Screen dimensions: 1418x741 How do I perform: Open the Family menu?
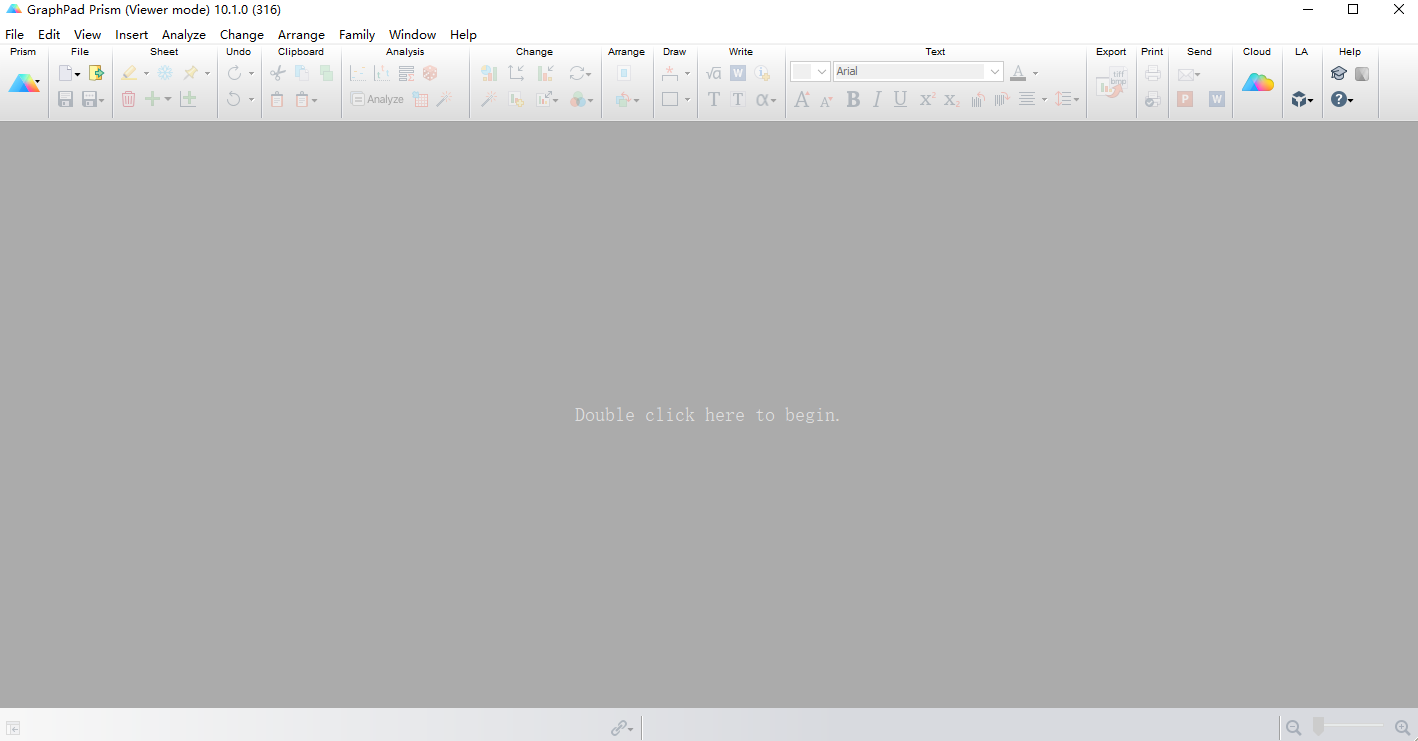point(357,34)
